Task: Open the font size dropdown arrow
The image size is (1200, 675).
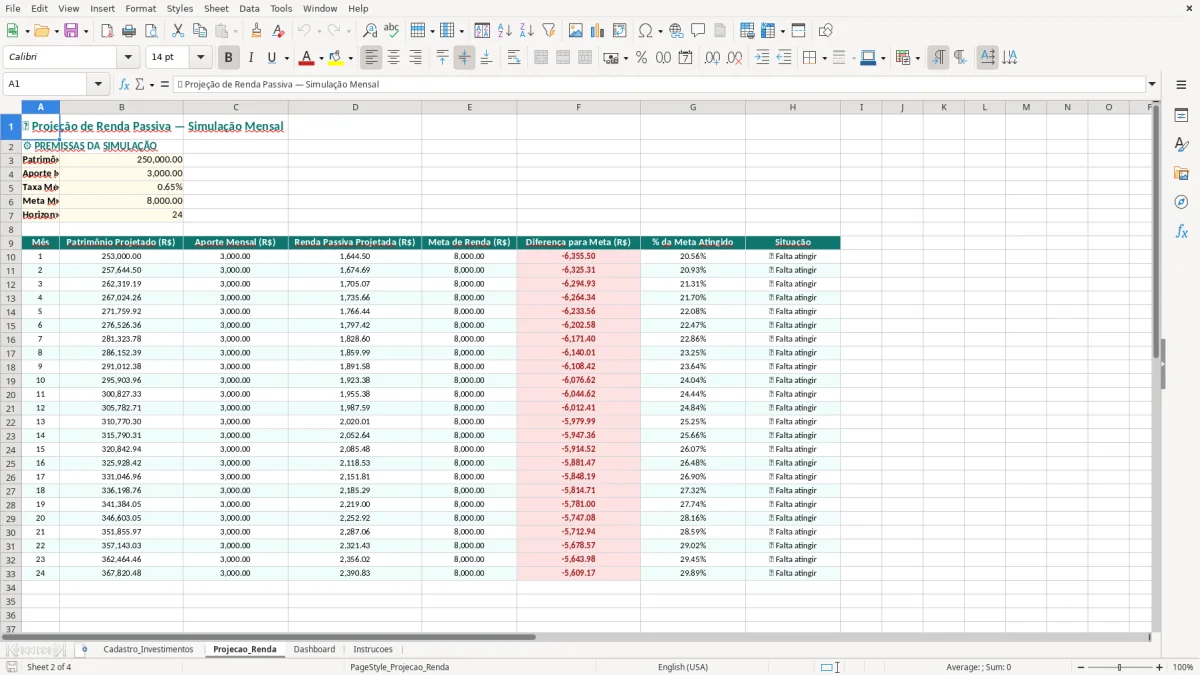Action: click(x=200, y=58)
